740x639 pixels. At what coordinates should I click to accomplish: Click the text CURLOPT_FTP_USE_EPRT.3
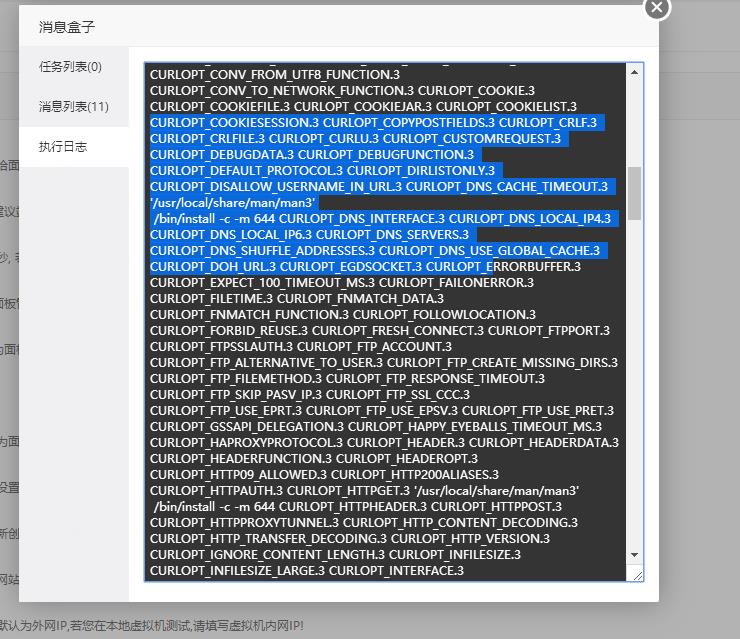pyautogui.click(x=226, y=412)
